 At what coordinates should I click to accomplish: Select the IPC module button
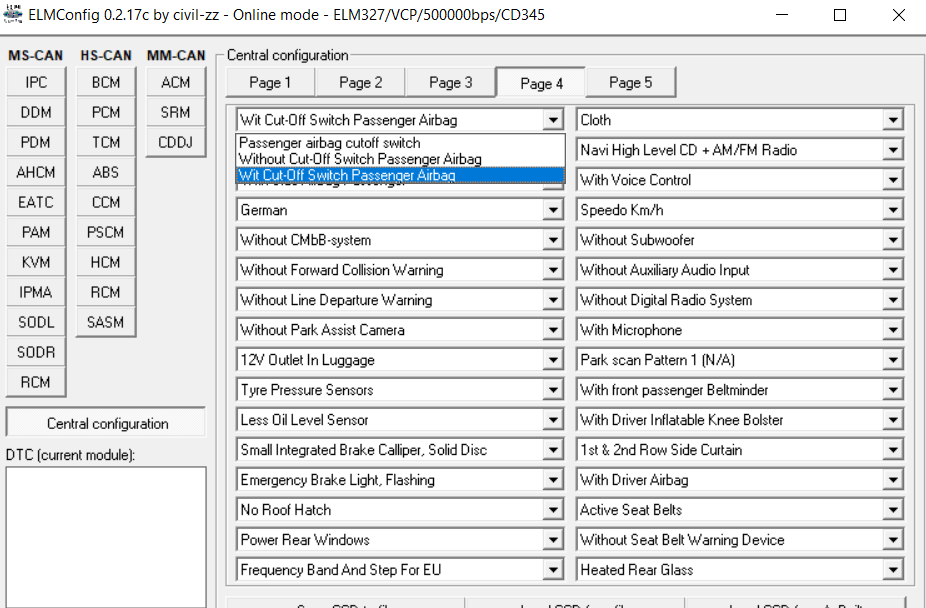click(36, 83)
